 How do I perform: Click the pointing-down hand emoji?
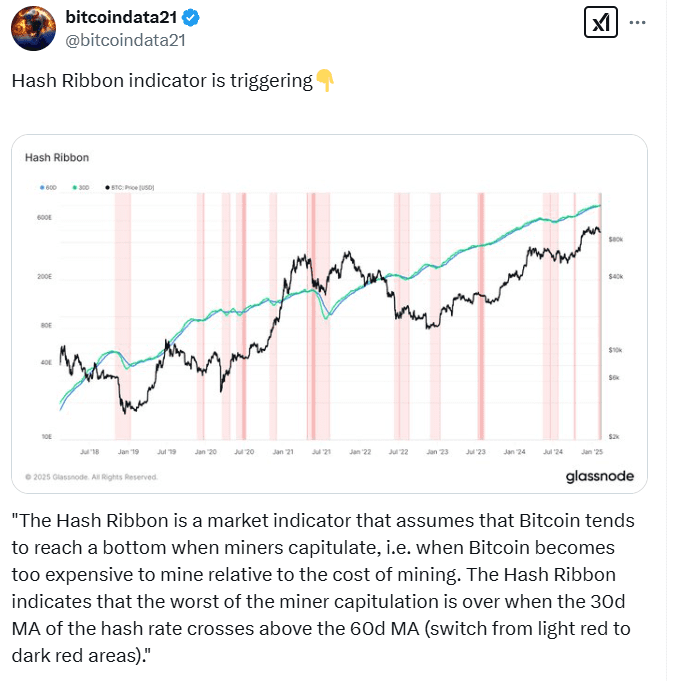[x=325, y=80]
